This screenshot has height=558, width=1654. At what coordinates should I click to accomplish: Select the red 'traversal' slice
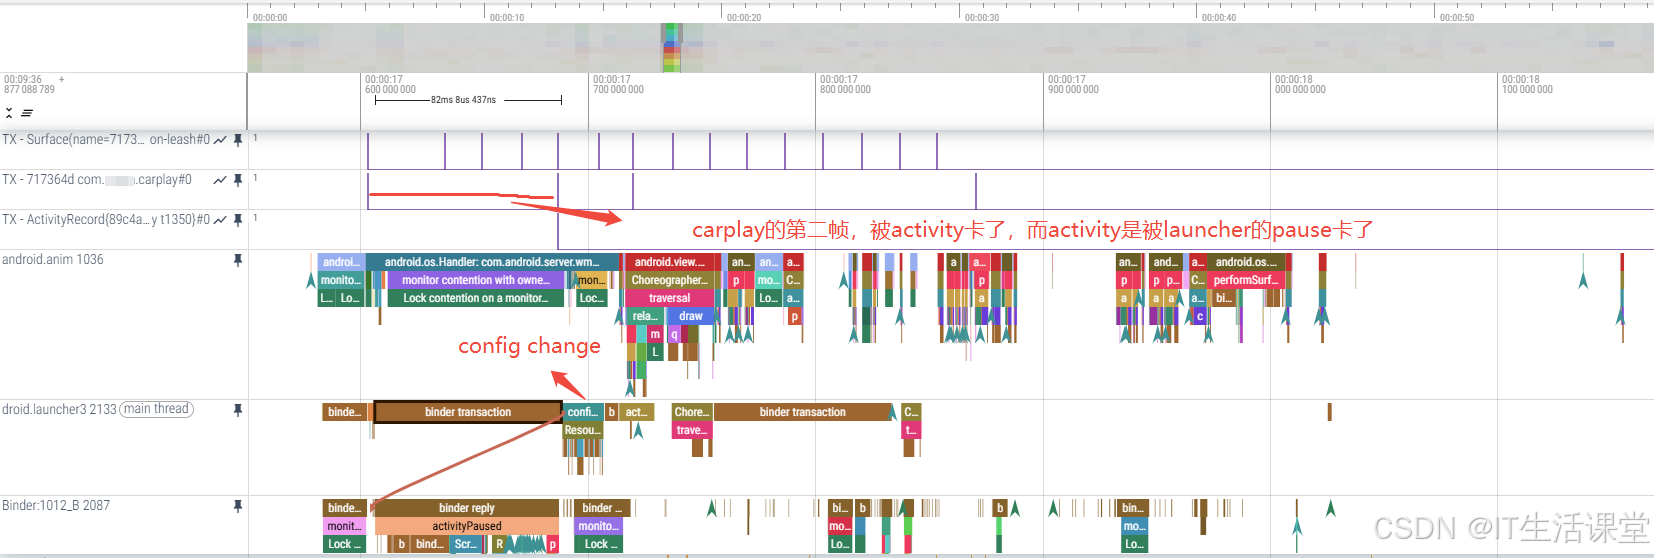click(x=669, y=298)
